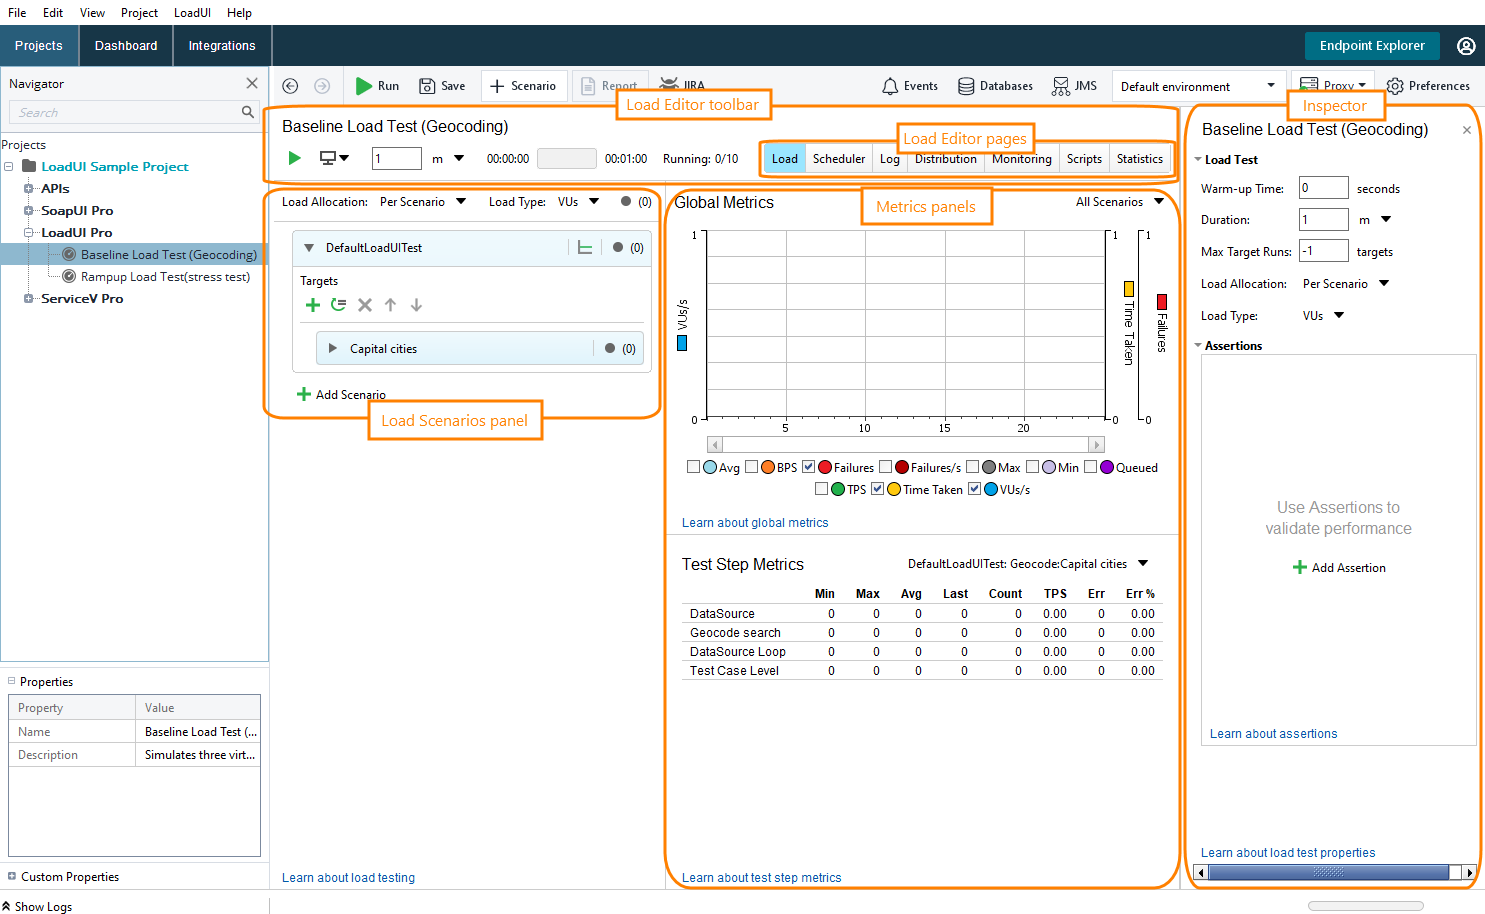Open the All Scenarios dropdown
The height and width of the screenshot is (914, 1485).
pos(1120,202)
